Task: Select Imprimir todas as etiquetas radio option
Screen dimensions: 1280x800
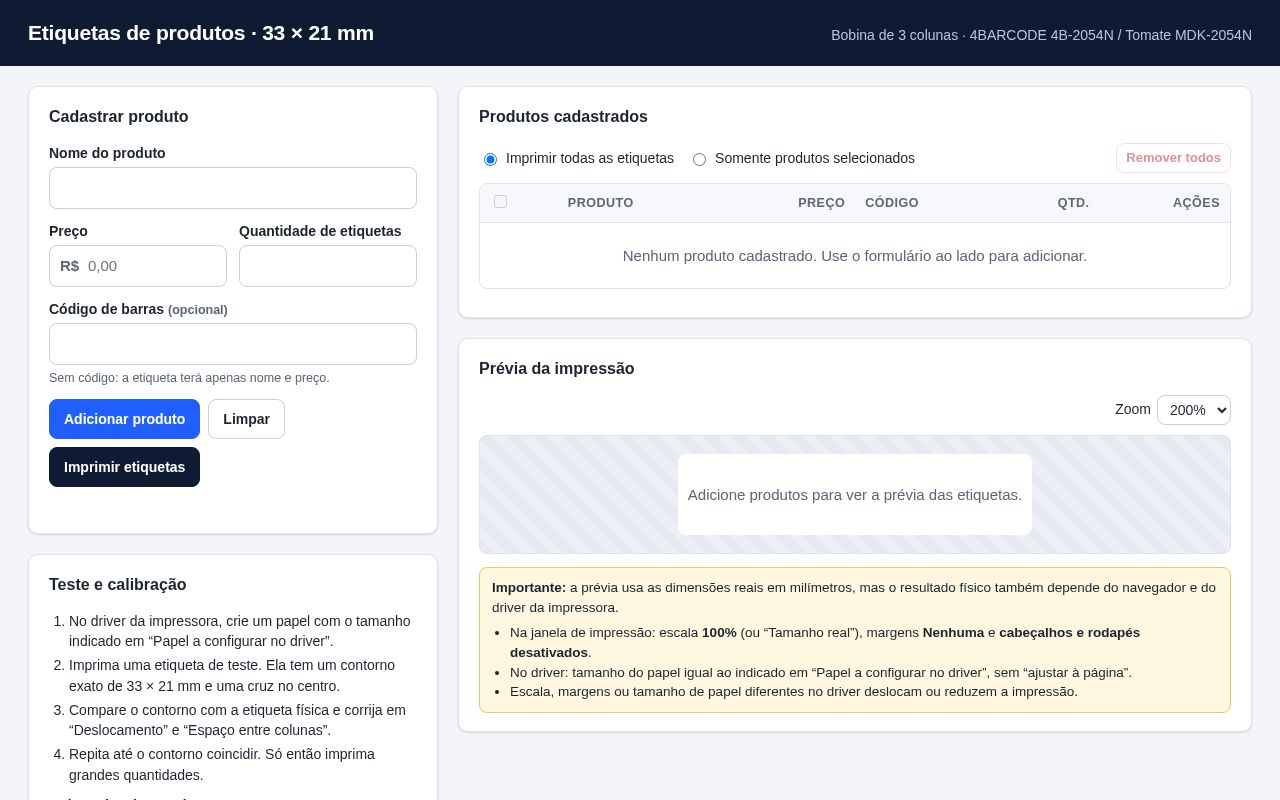Action: tap(490, 159)
